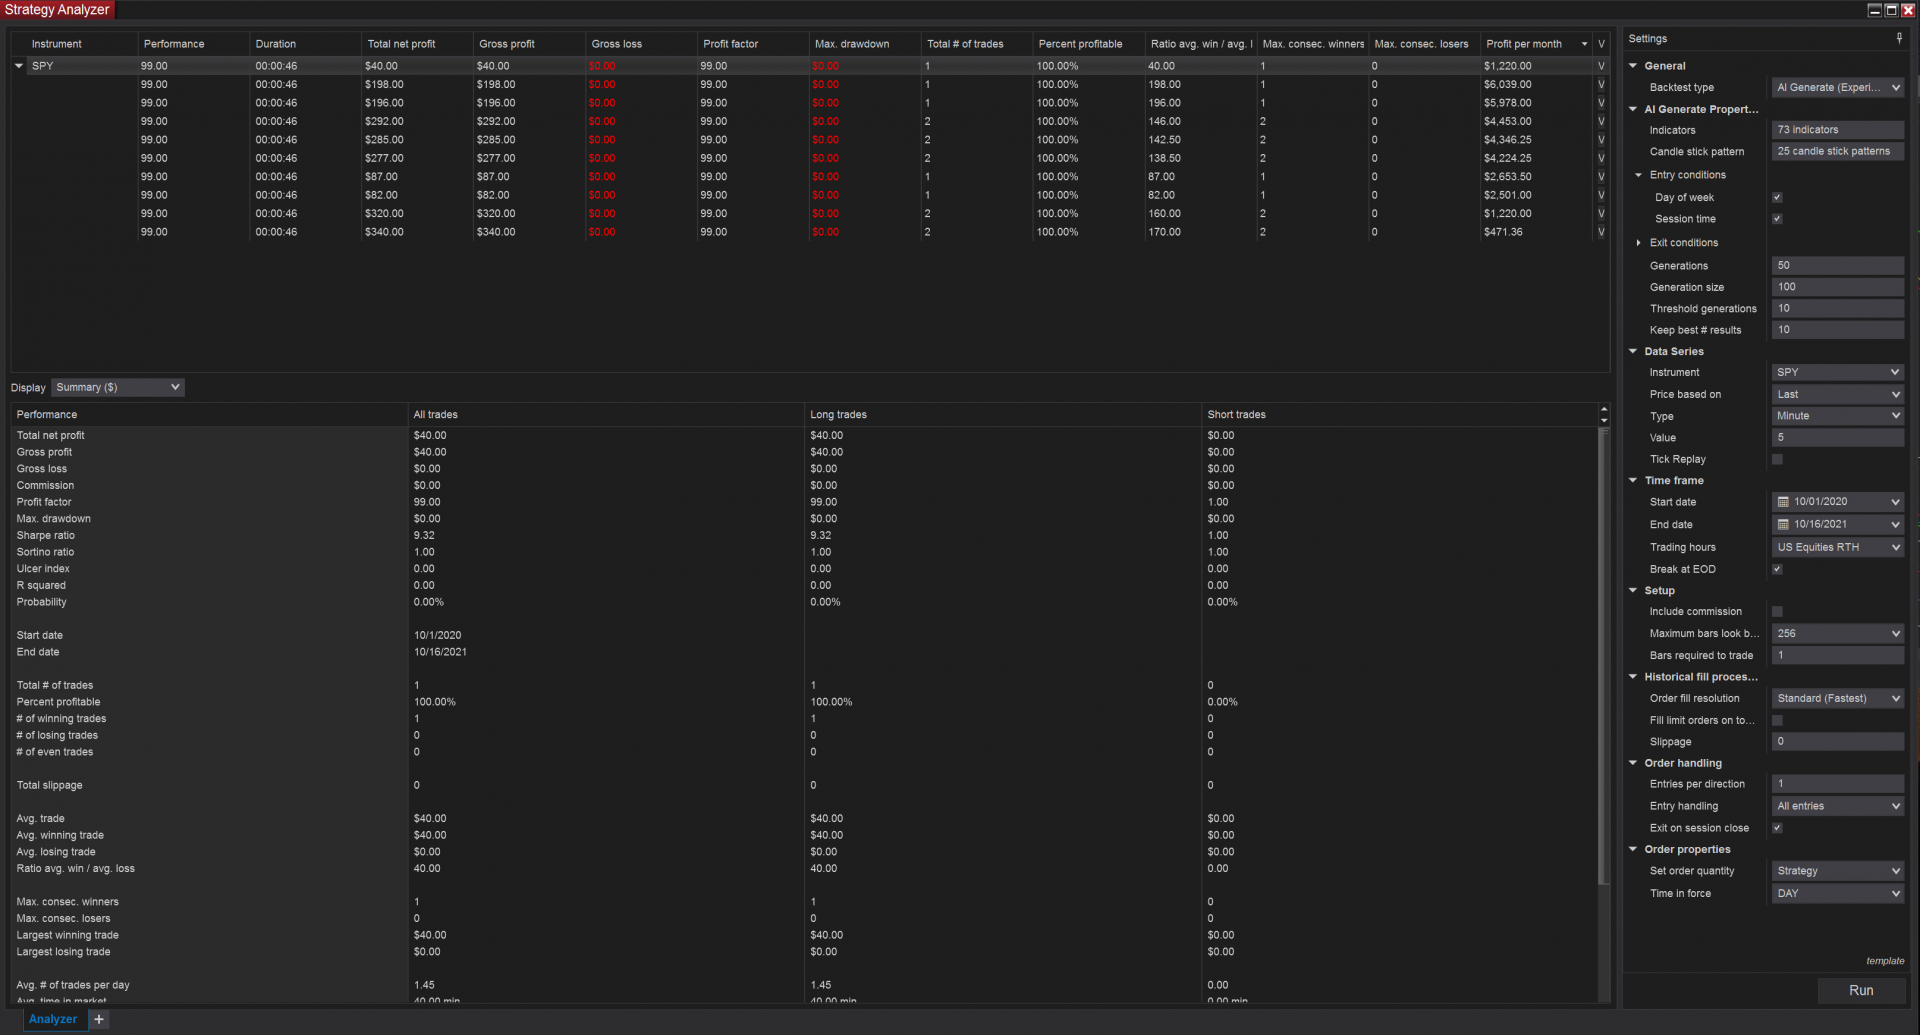Enable the Include commission checkbox

[1777, 611]
